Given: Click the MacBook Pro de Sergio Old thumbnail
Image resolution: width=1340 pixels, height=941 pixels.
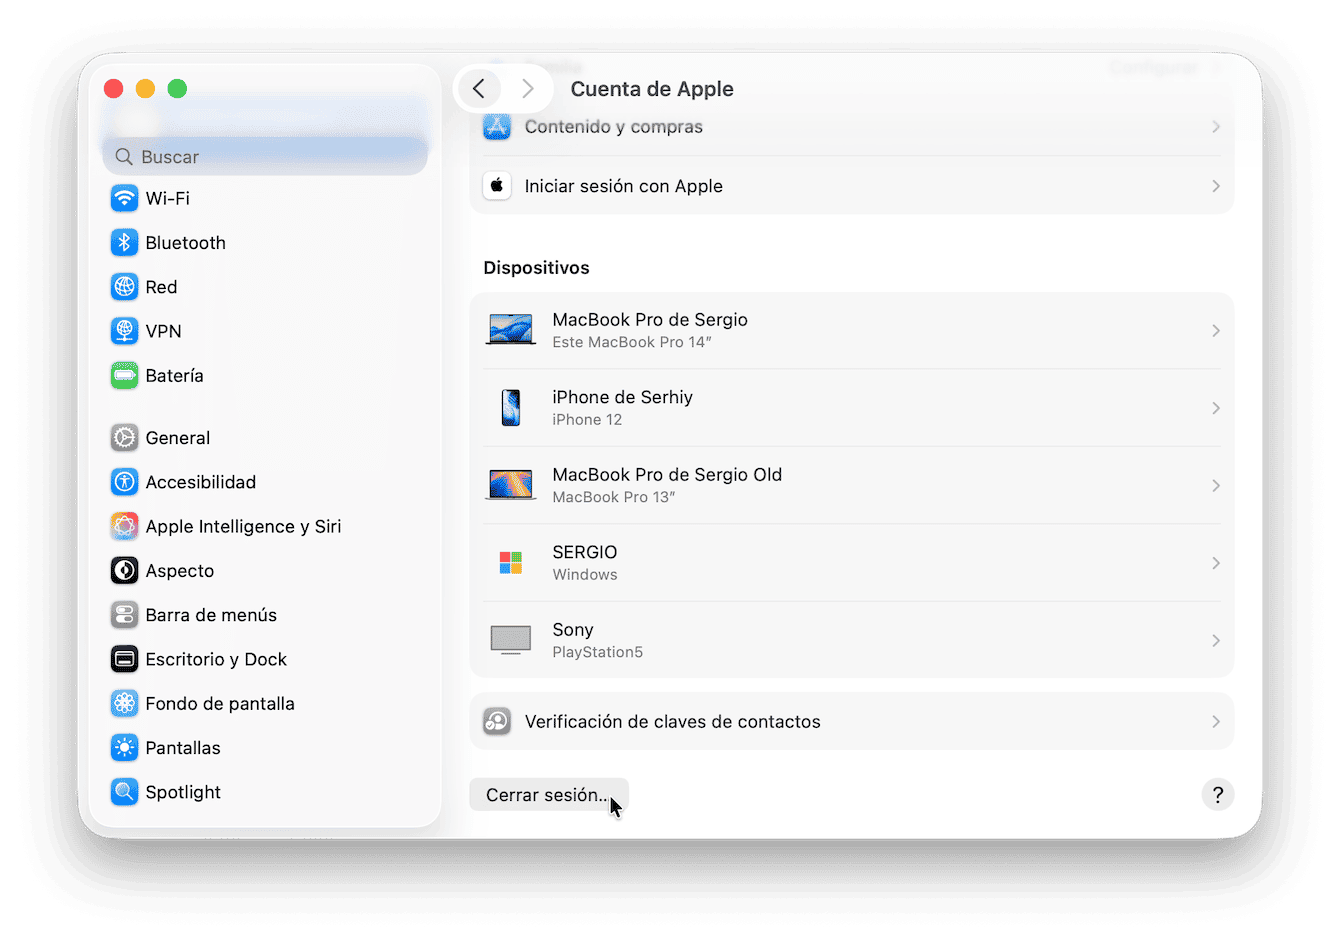Looking at the screenshot, I should [x=511, y=485].
